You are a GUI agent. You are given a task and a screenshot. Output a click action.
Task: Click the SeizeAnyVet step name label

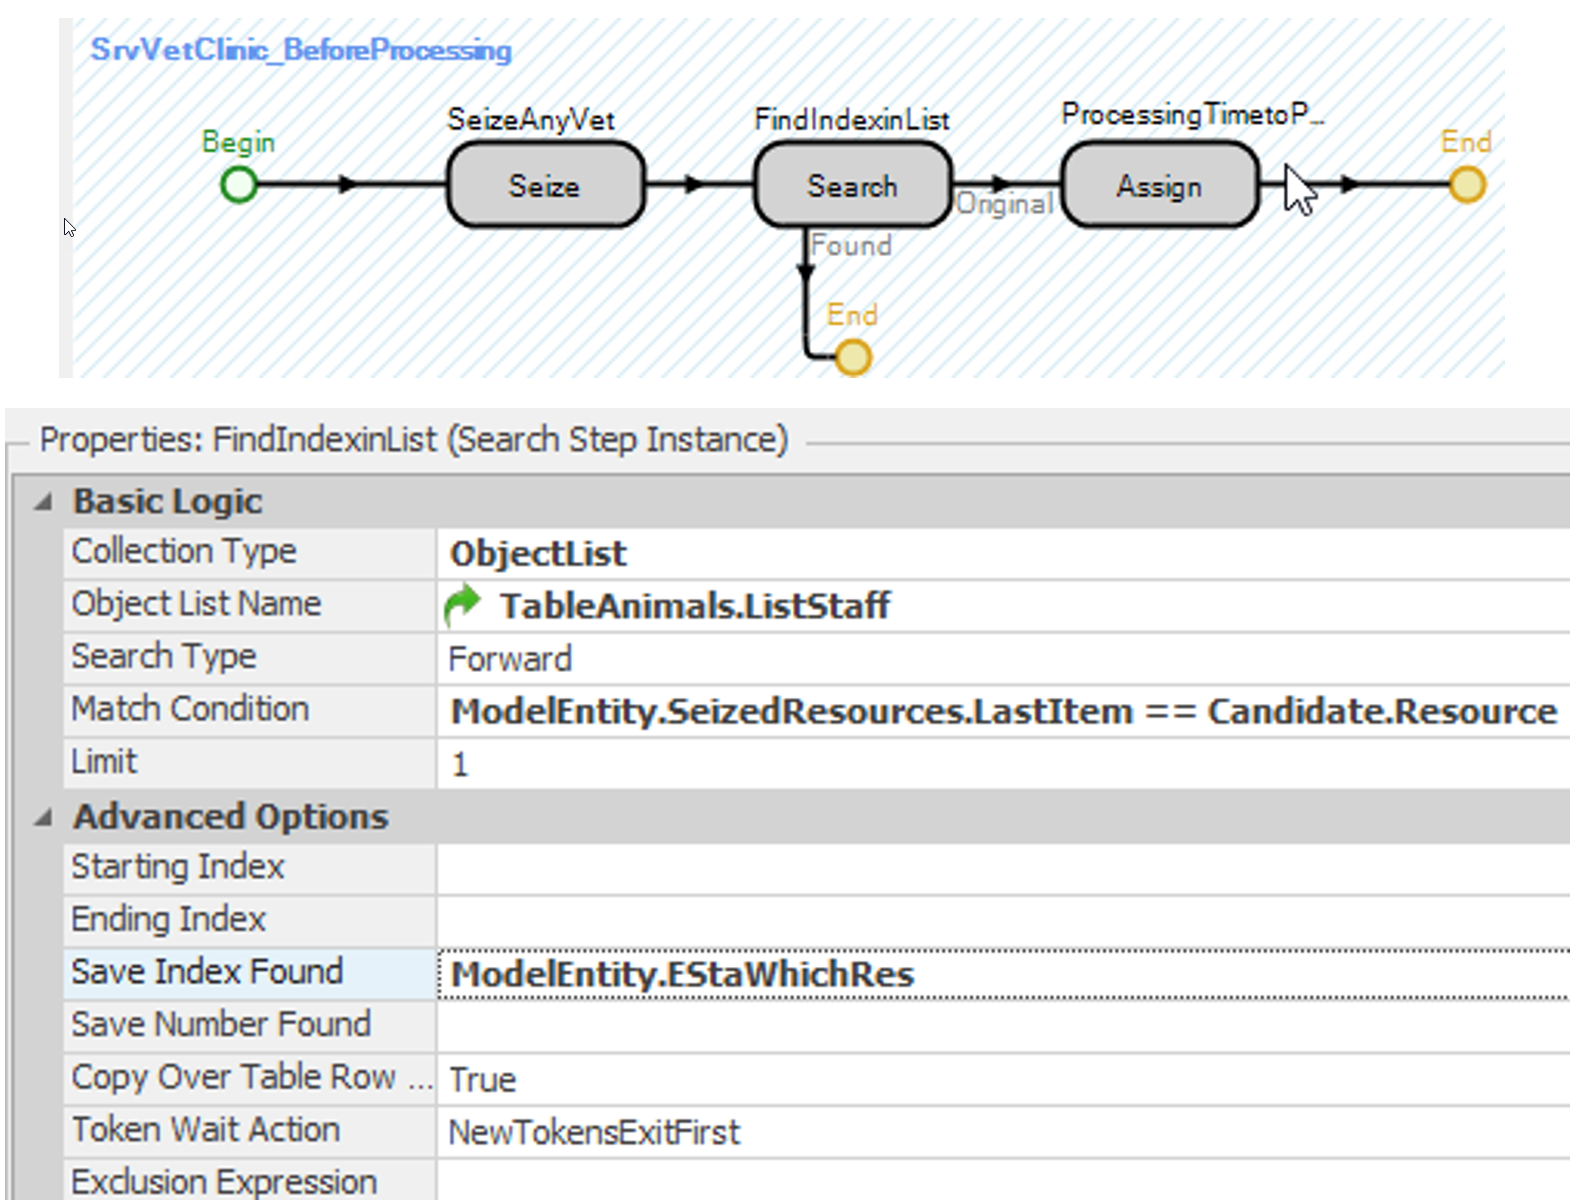[x=531, y=120]
